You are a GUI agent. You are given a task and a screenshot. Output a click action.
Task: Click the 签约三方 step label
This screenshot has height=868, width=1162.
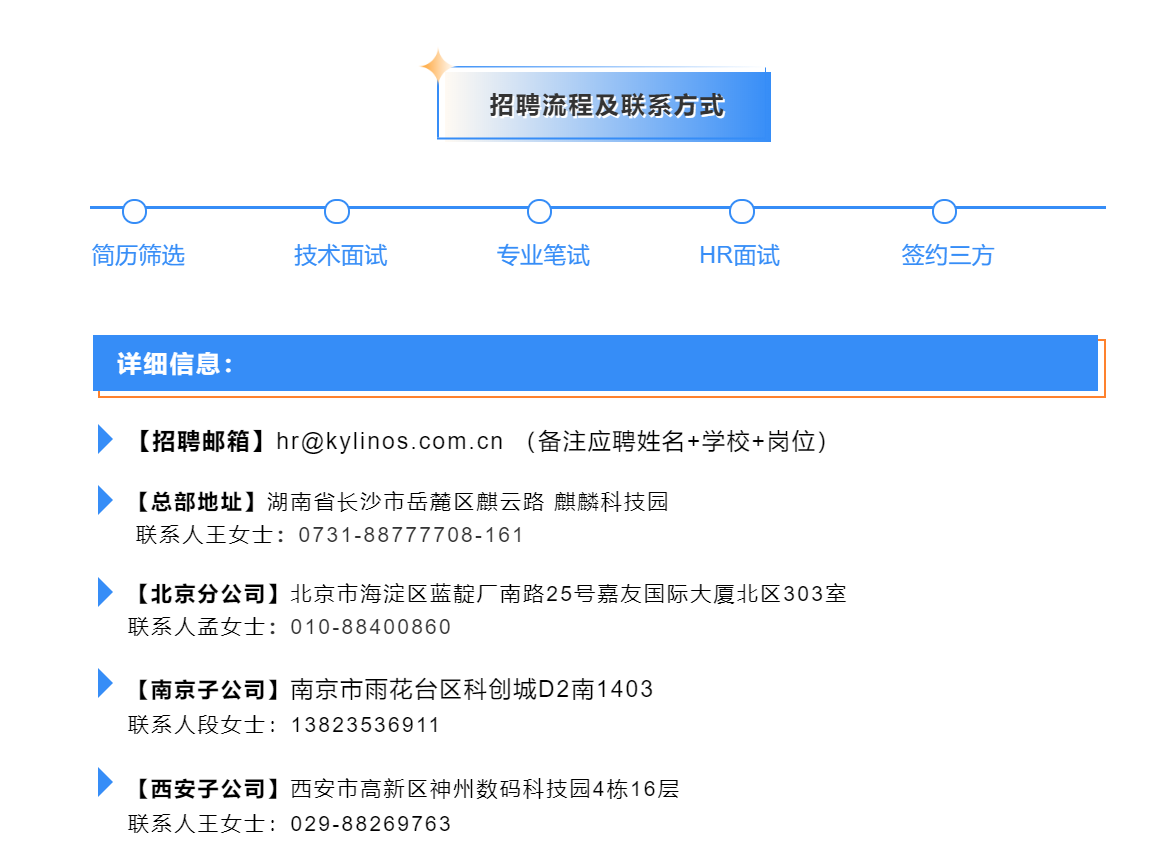[947, 256]
